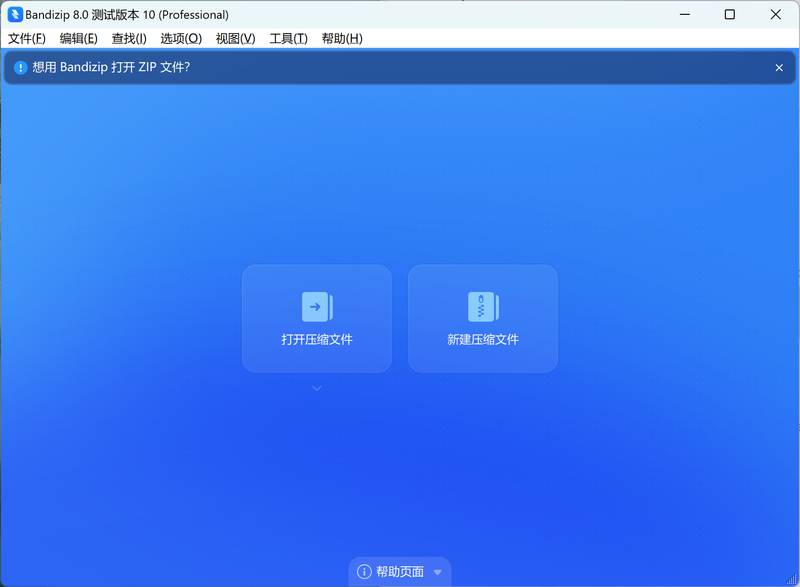
Task: Click the 想用 Bandizip 打开 ZIP 文件? message
Action: coord(111,67)
